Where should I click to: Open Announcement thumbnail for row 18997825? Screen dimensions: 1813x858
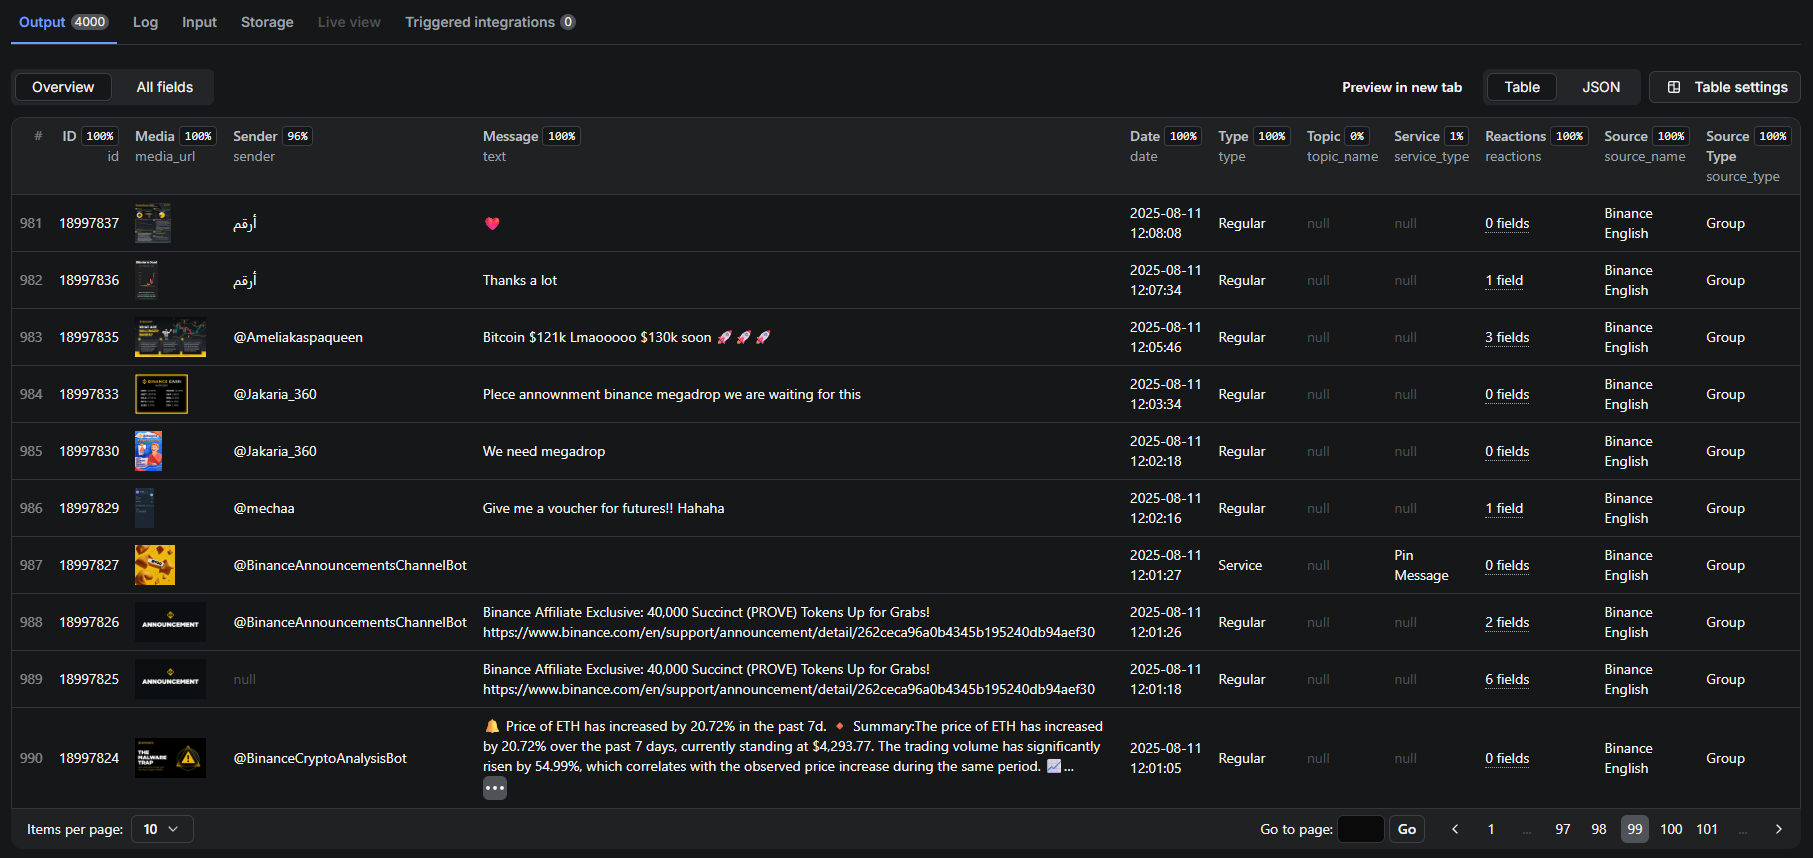coord(170,679)
